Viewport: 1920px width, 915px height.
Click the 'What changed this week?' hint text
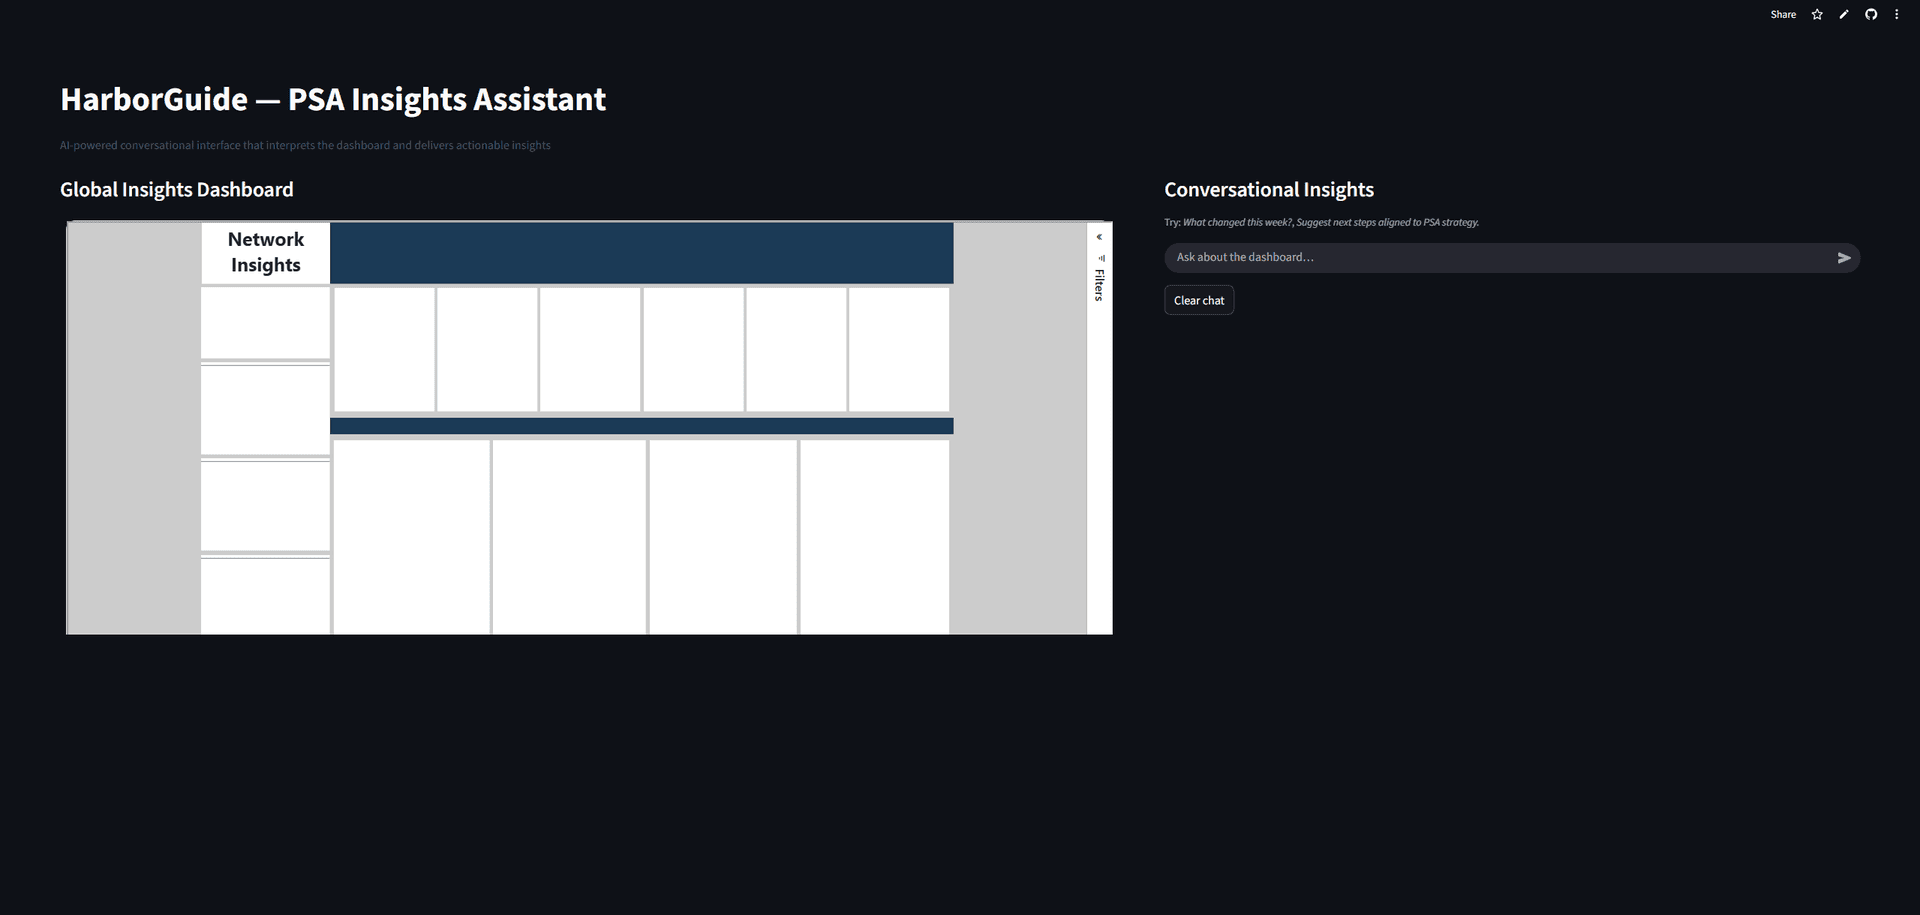point(1237,223)
